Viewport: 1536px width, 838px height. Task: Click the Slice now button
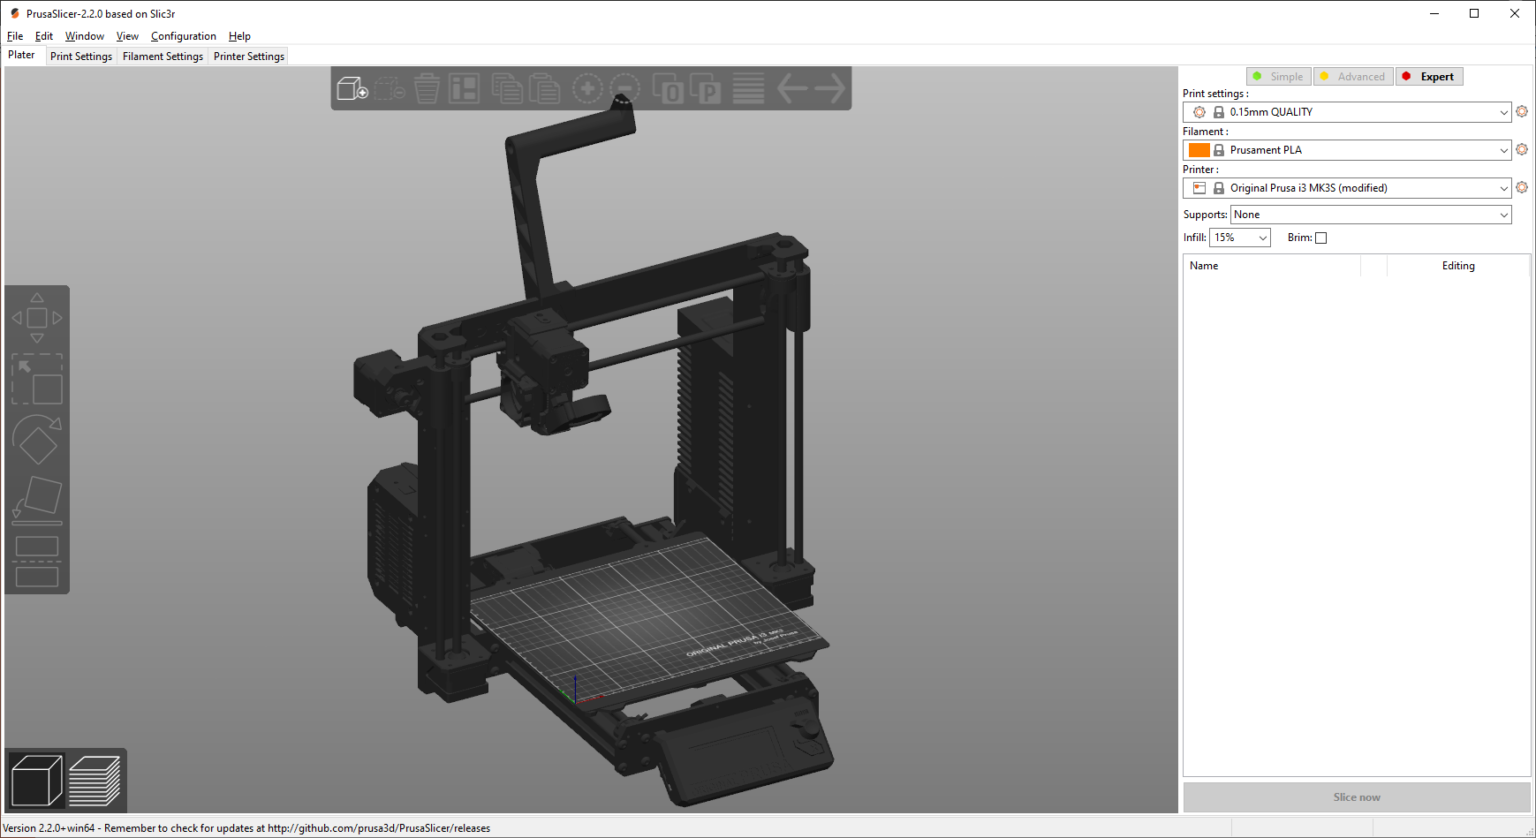(1356, 797)
